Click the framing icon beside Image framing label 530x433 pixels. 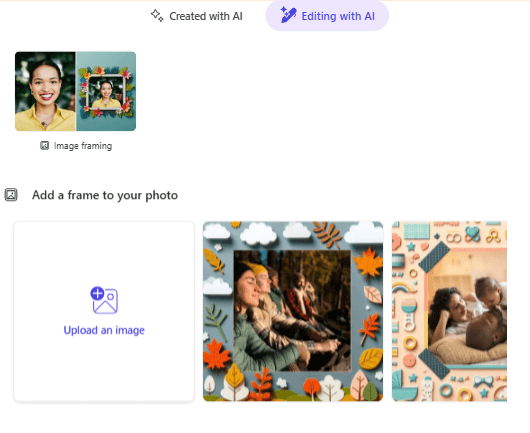tap(44, 146)
